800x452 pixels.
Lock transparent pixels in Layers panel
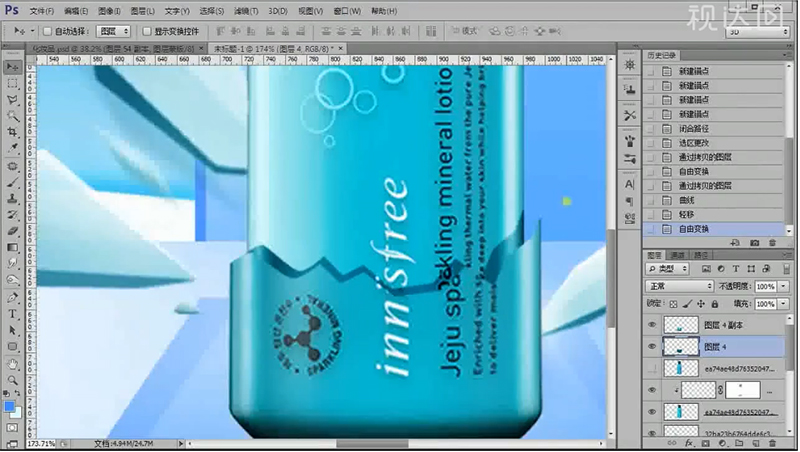click(673, 304)
